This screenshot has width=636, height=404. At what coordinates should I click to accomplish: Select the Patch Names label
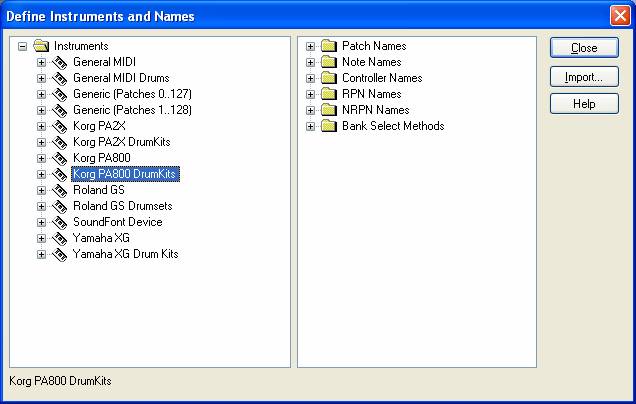pyautogui.click(x=374, y=46)
